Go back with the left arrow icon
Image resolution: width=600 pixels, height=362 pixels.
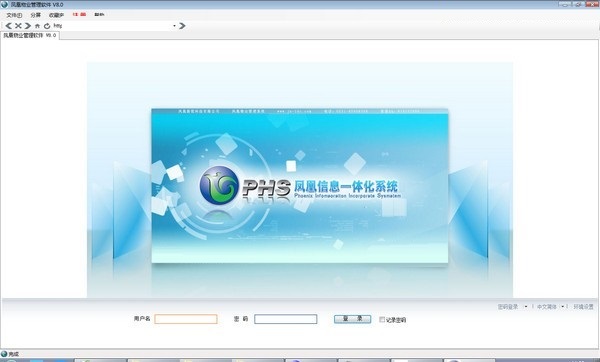[x=8, y=26]
